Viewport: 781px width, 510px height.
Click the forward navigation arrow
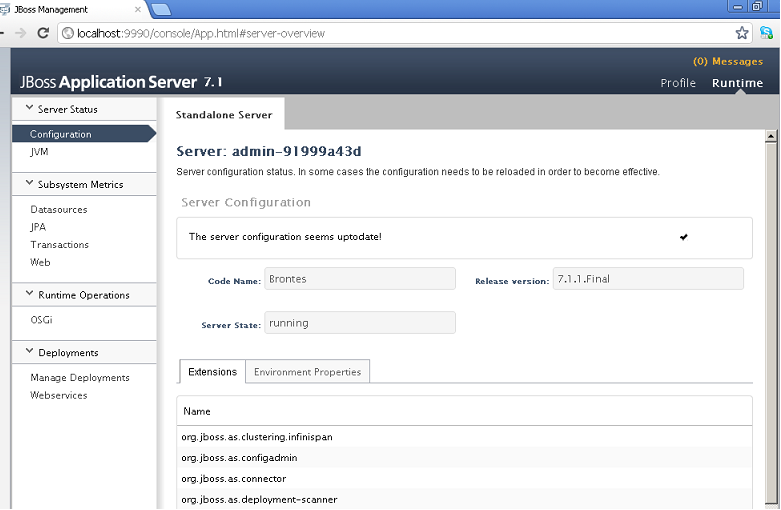click(18, 33)
